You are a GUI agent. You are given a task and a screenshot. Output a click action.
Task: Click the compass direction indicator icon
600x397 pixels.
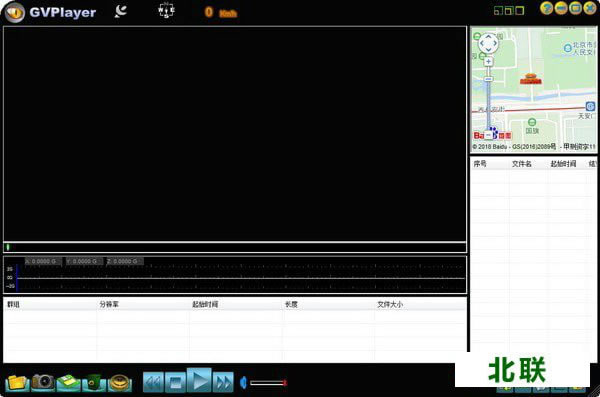coord(166,10)
